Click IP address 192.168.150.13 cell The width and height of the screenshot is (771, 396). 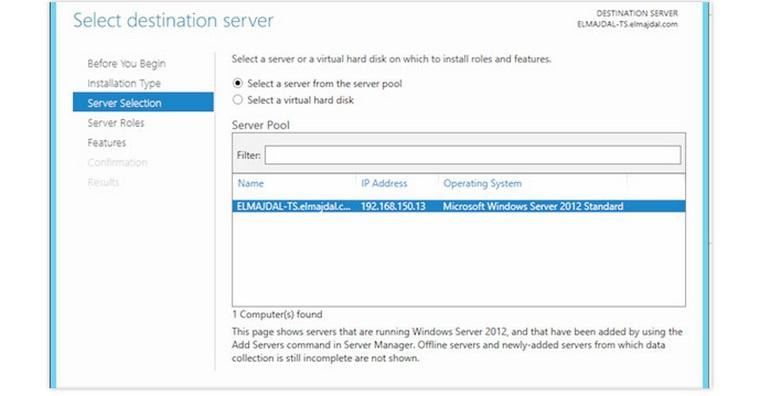coord(393,206)
